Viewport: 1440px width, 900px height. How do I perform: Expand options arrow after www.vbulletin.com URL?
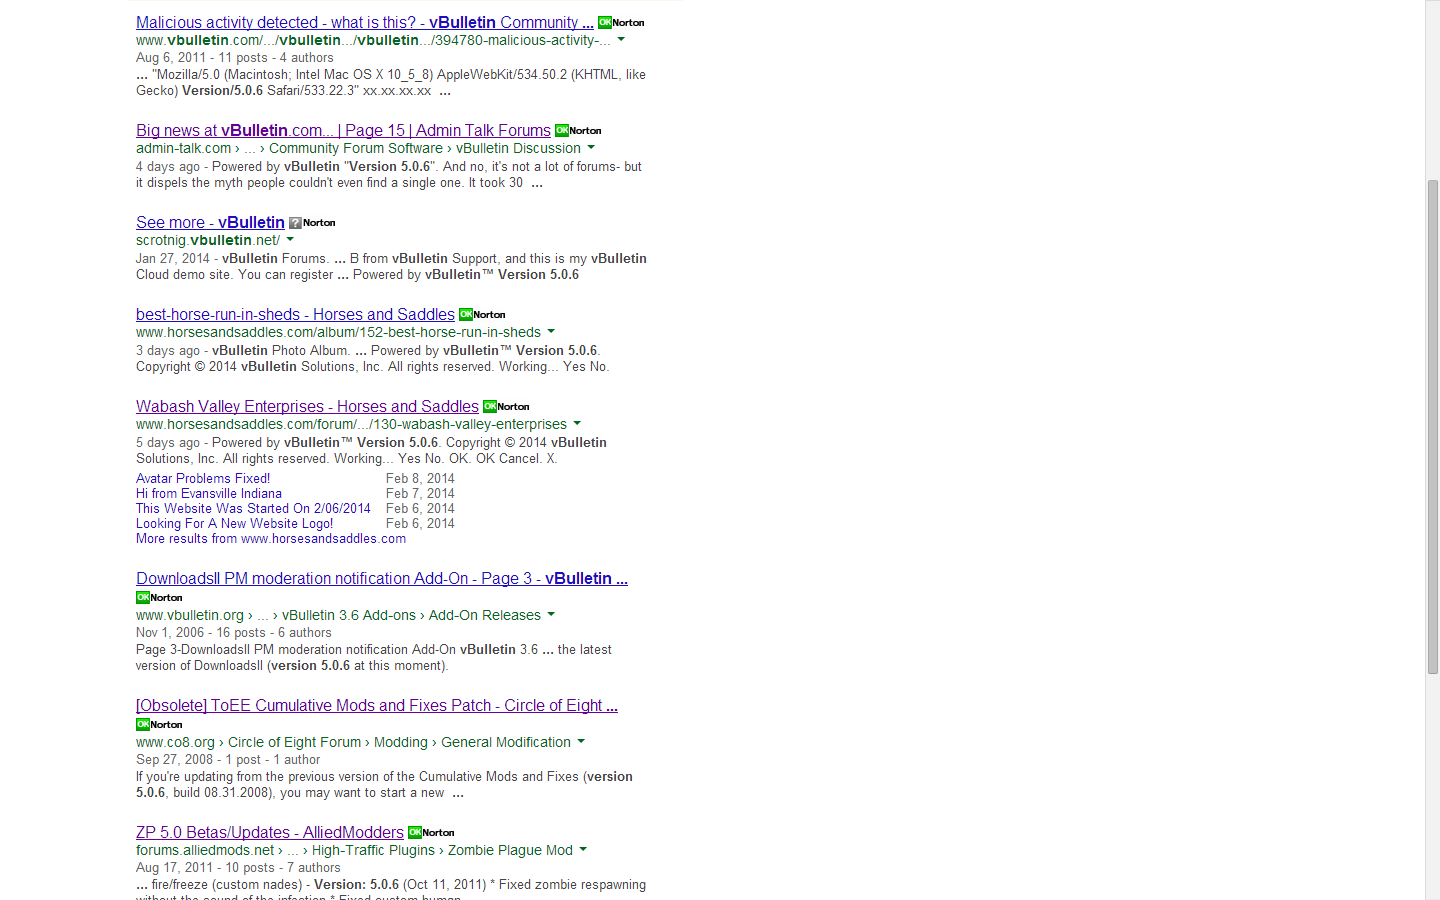coord(621,40)
